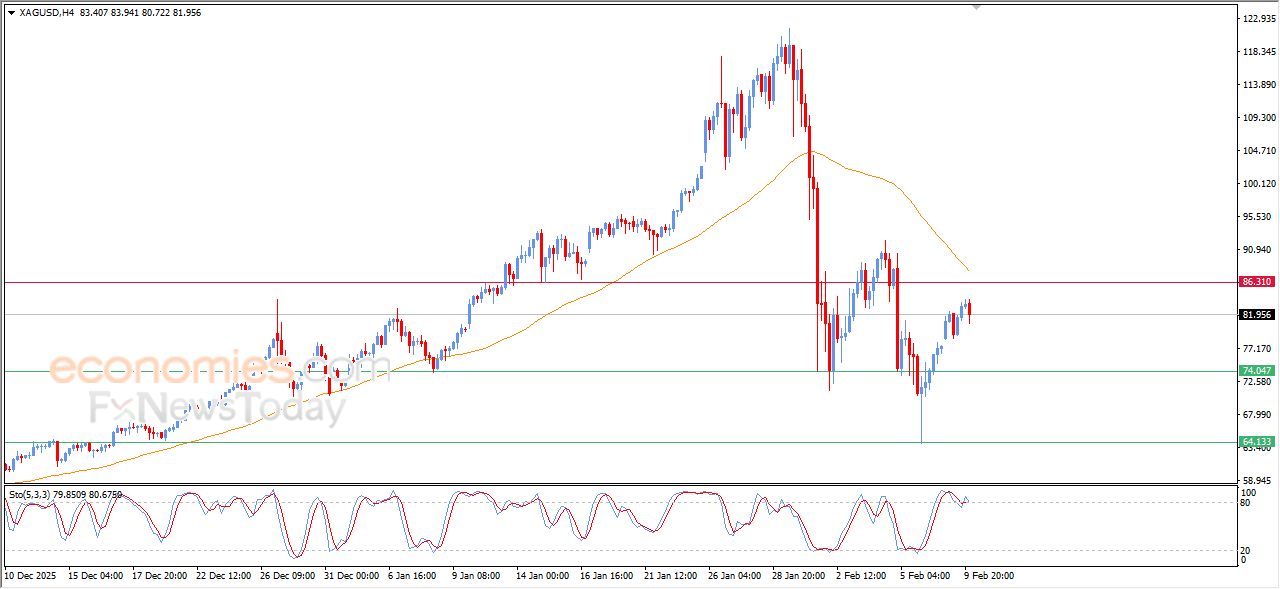Click the XAGUSD,H4 symbol label

pyautogui.click(x=48, y=13)
